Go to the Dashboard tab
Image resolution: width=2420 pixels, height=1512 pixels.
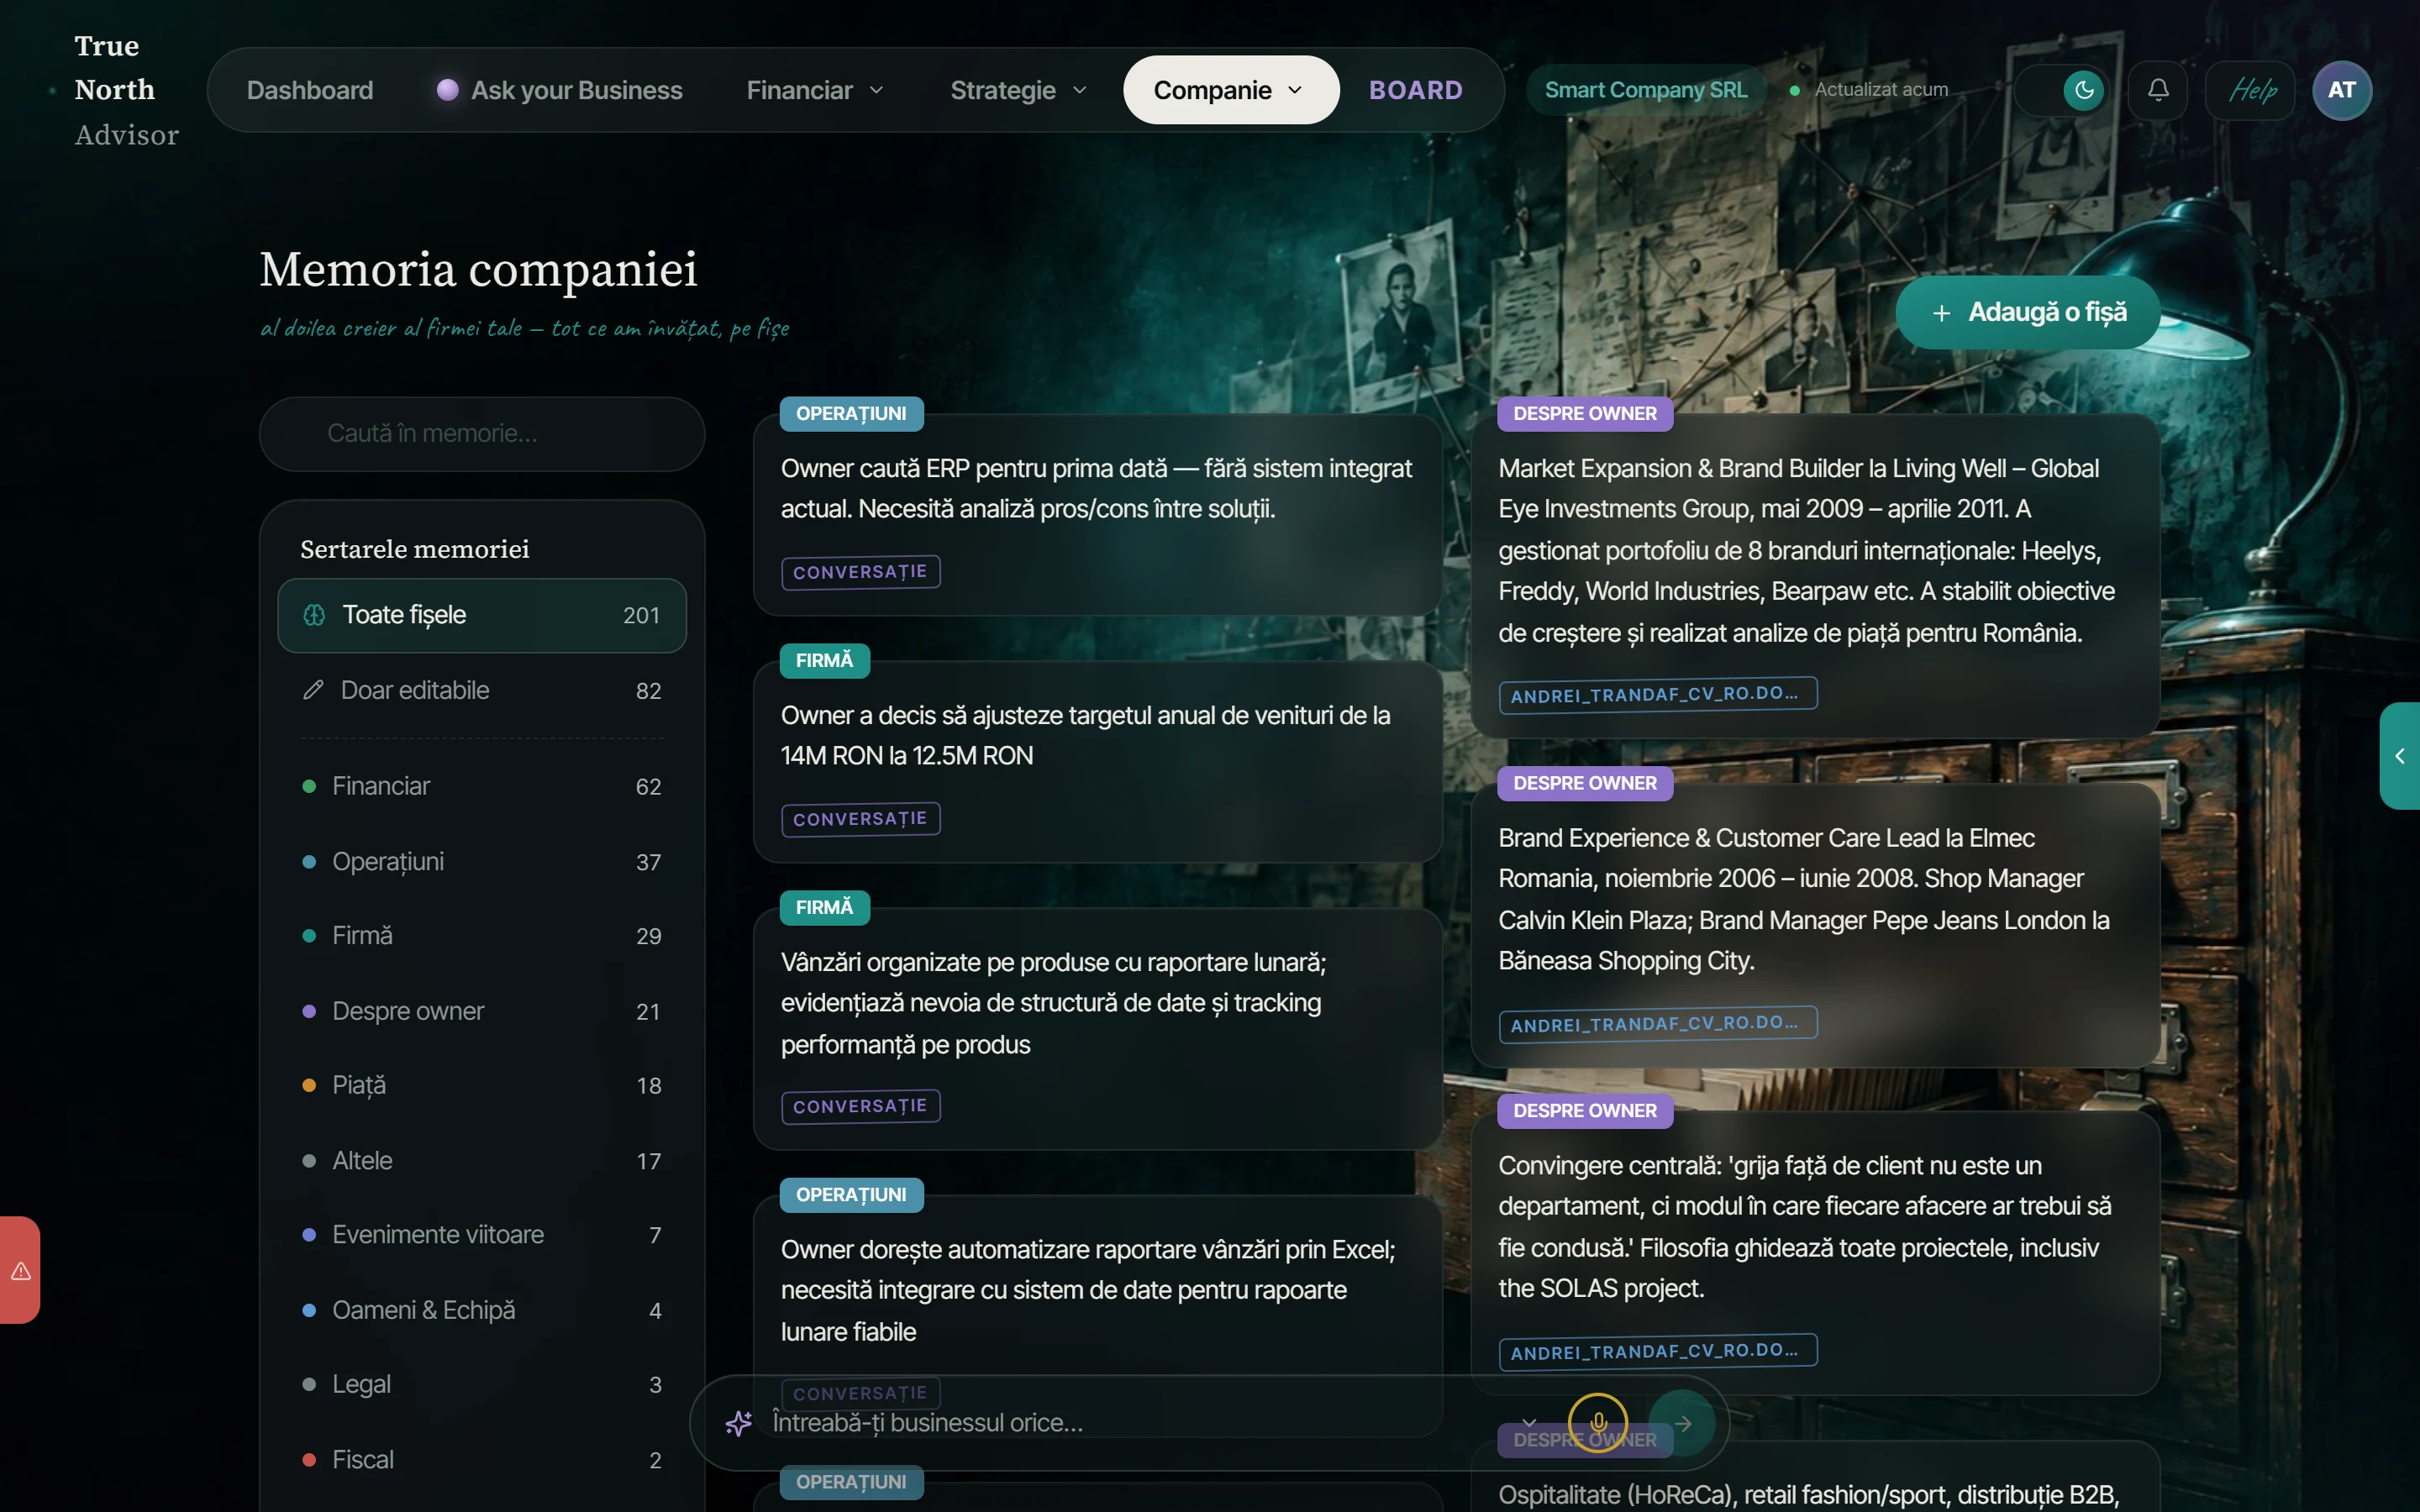[310, 90]
